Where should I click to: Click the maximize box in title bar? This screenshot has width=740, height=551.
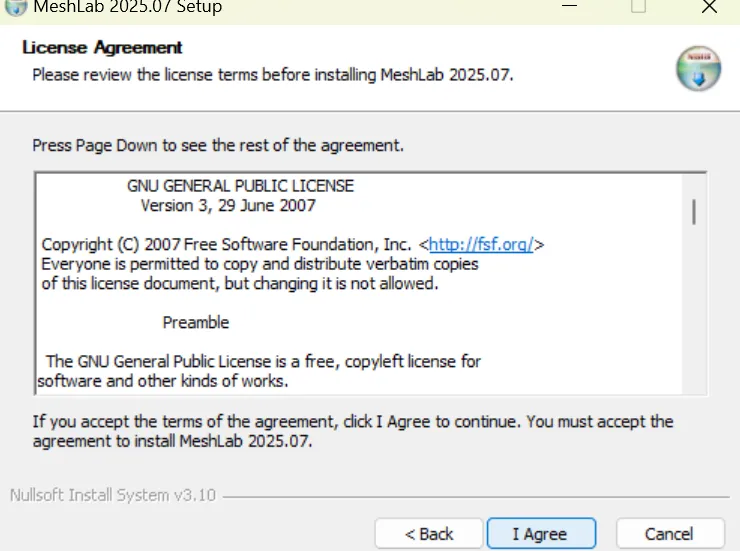(638, 6)
